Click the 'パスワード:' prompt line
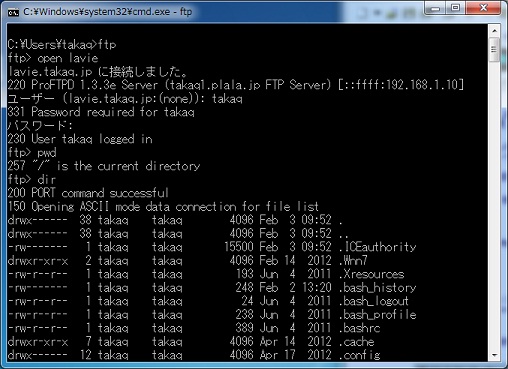The image size is (508, 369). coord(40,126)
